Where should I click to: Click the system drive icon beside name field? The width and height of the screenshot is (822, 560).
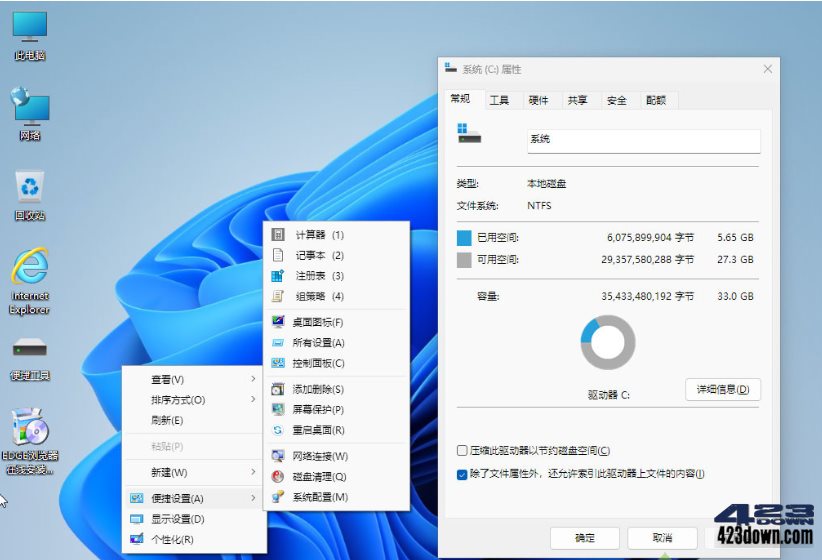tap(469, 133)
